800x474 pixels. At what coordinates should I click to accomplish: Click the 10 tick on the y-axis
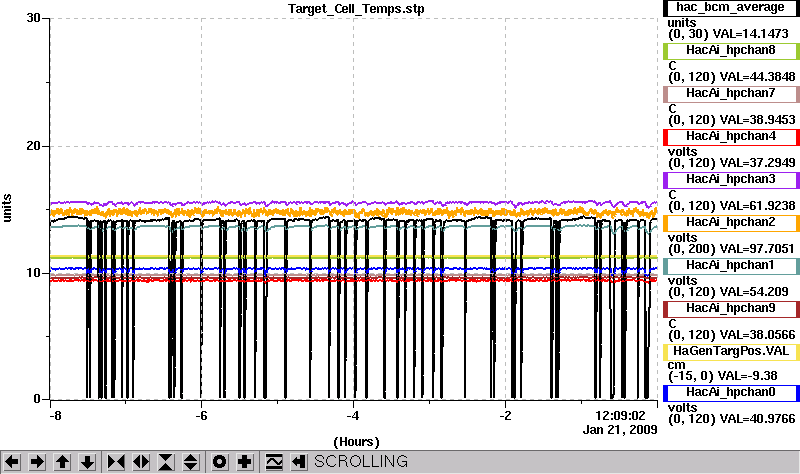coord(34,273)
